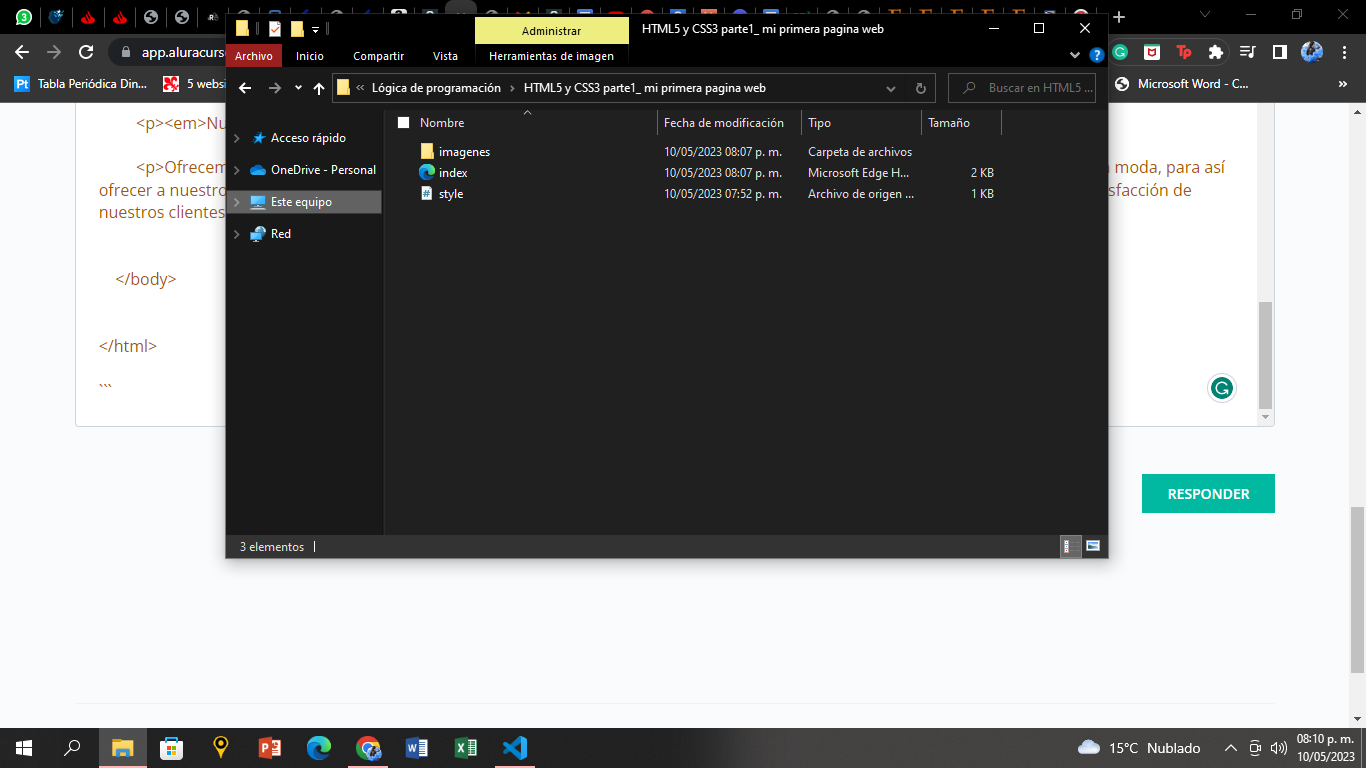Select Acceso rápido in the sidebar
Image resolution: width=1366 pixels, height=768 pixels.
coord(308,138)
